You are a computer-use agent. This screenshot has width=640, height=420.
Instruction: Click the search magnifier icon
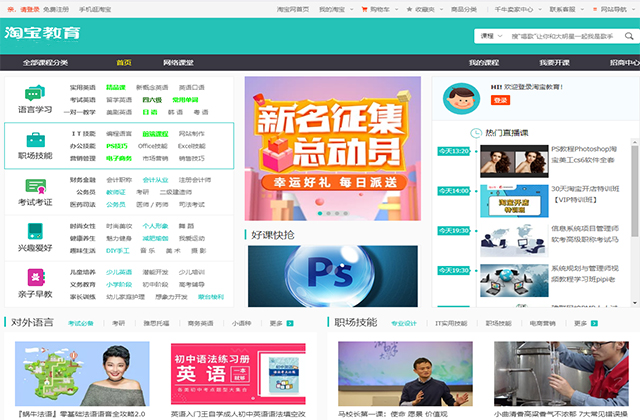coord(629,36)
